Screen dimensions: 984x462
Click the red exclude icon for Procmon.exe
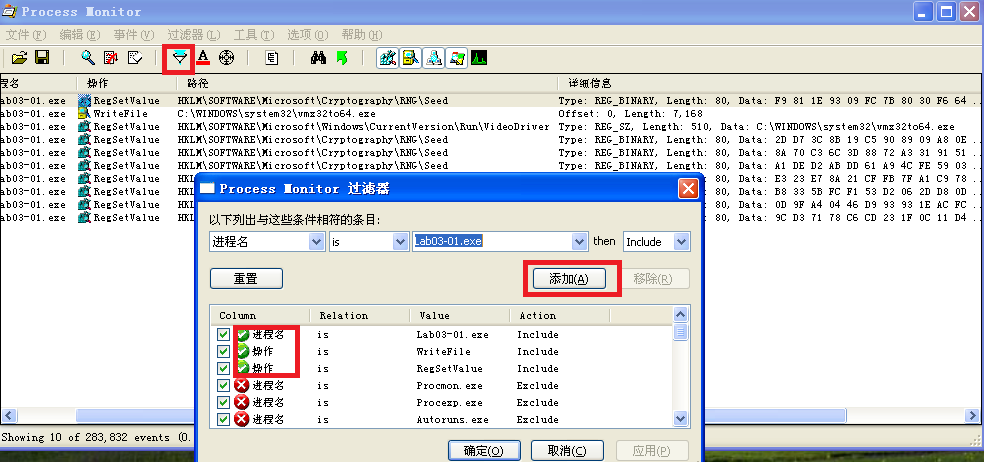241,385
